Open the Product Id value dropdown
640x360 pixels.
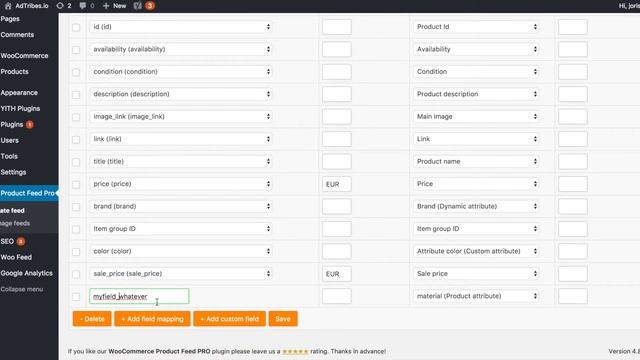[476, 27]
